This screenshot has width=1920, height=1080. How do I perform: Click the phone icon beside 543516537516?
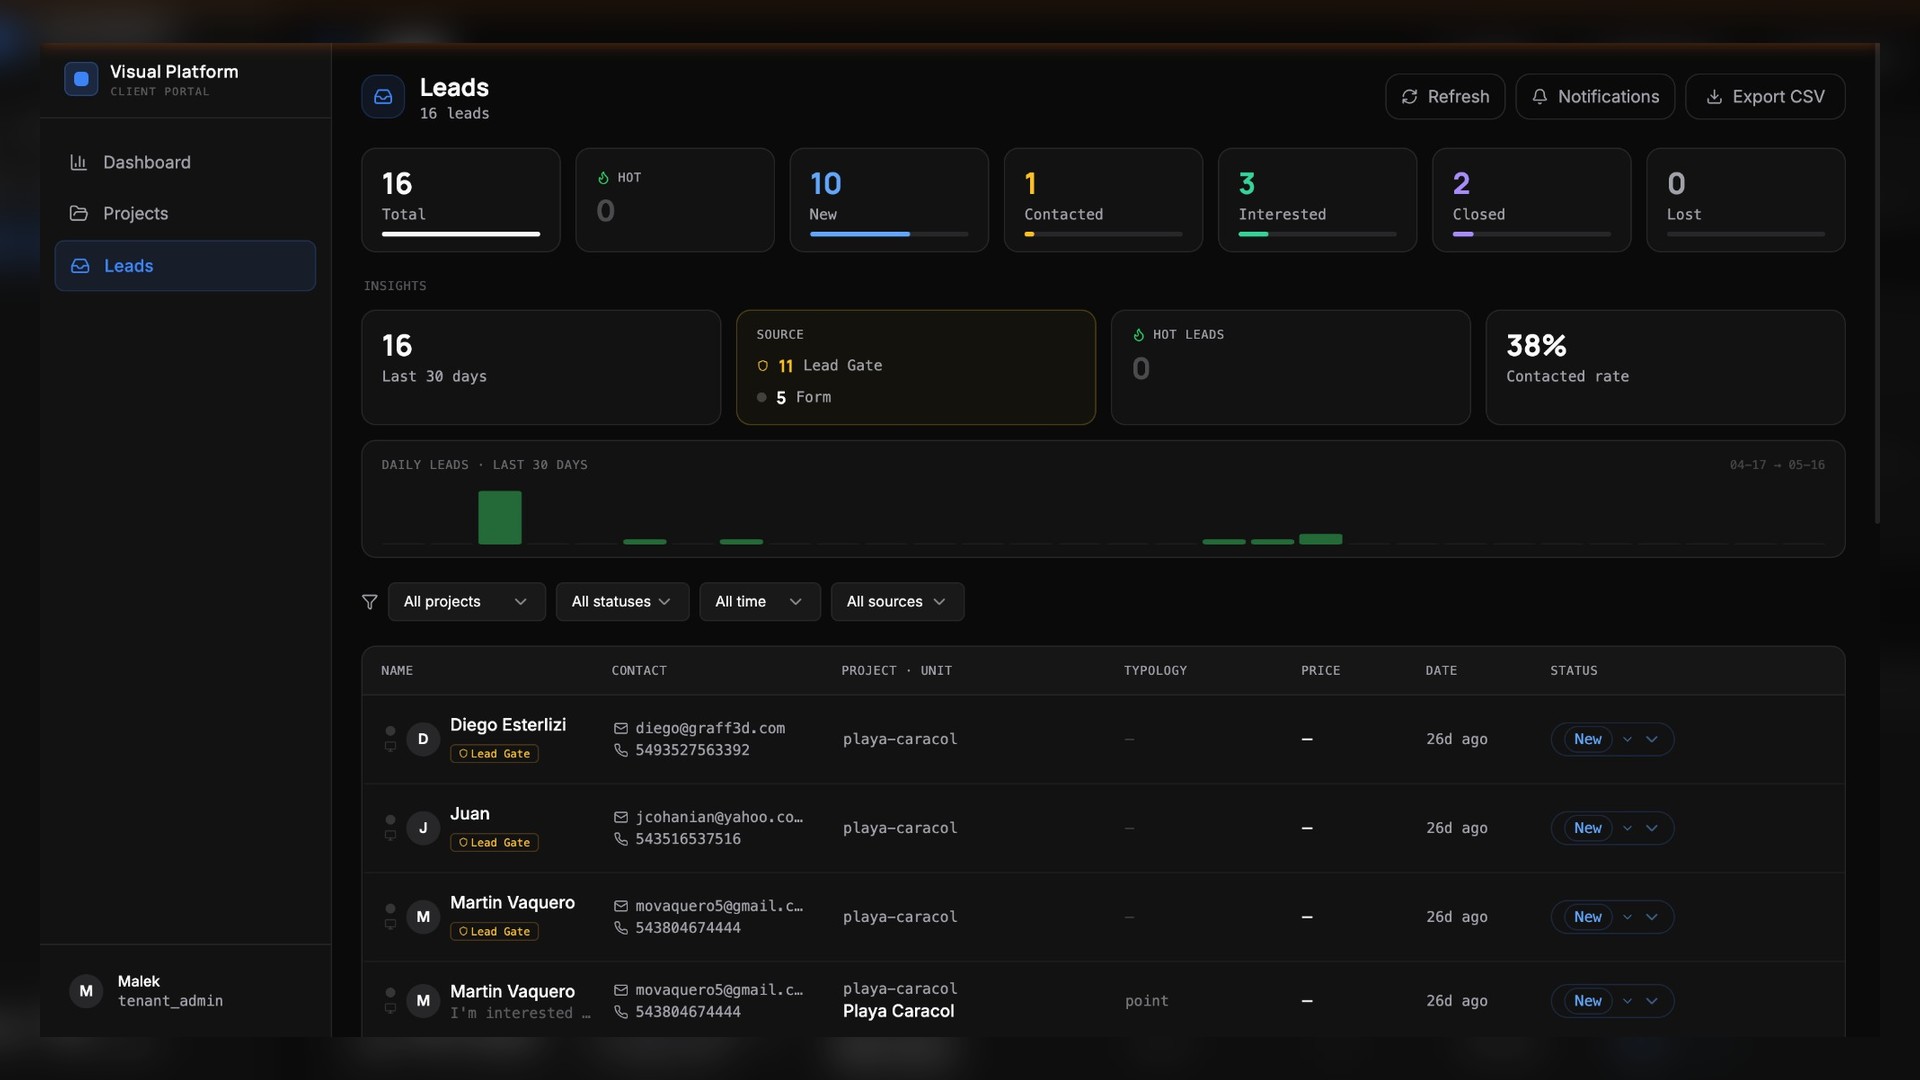click(x=621, y=839)
